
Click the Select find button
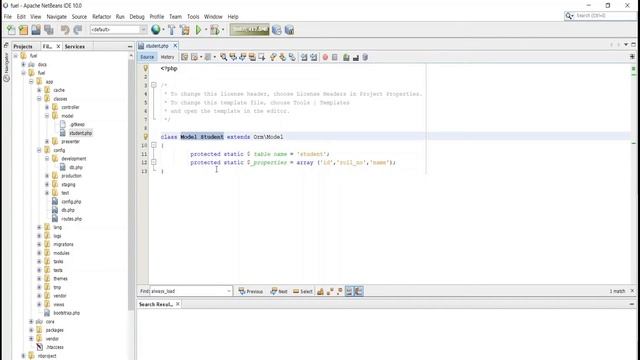pyautogui.click(x=302, y=291)
